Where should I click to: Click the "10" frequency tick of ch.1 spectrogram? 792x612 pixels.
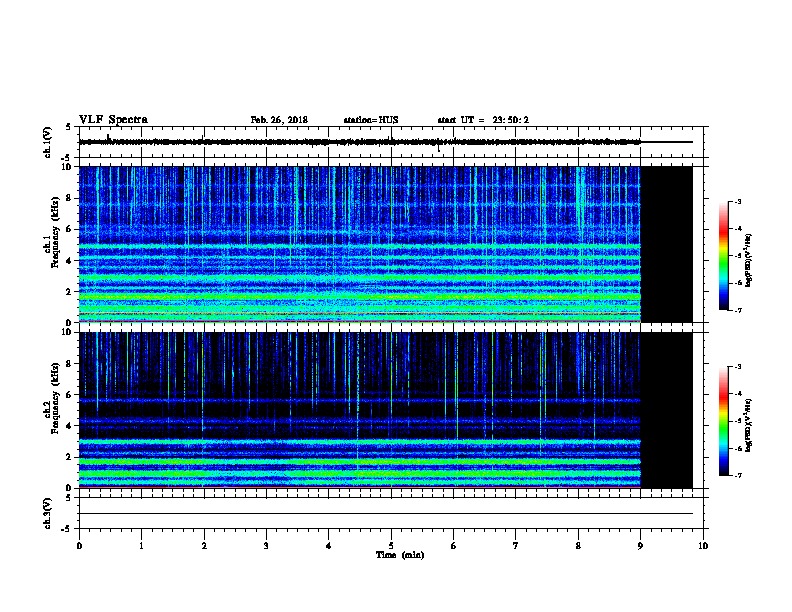[69, 167]
